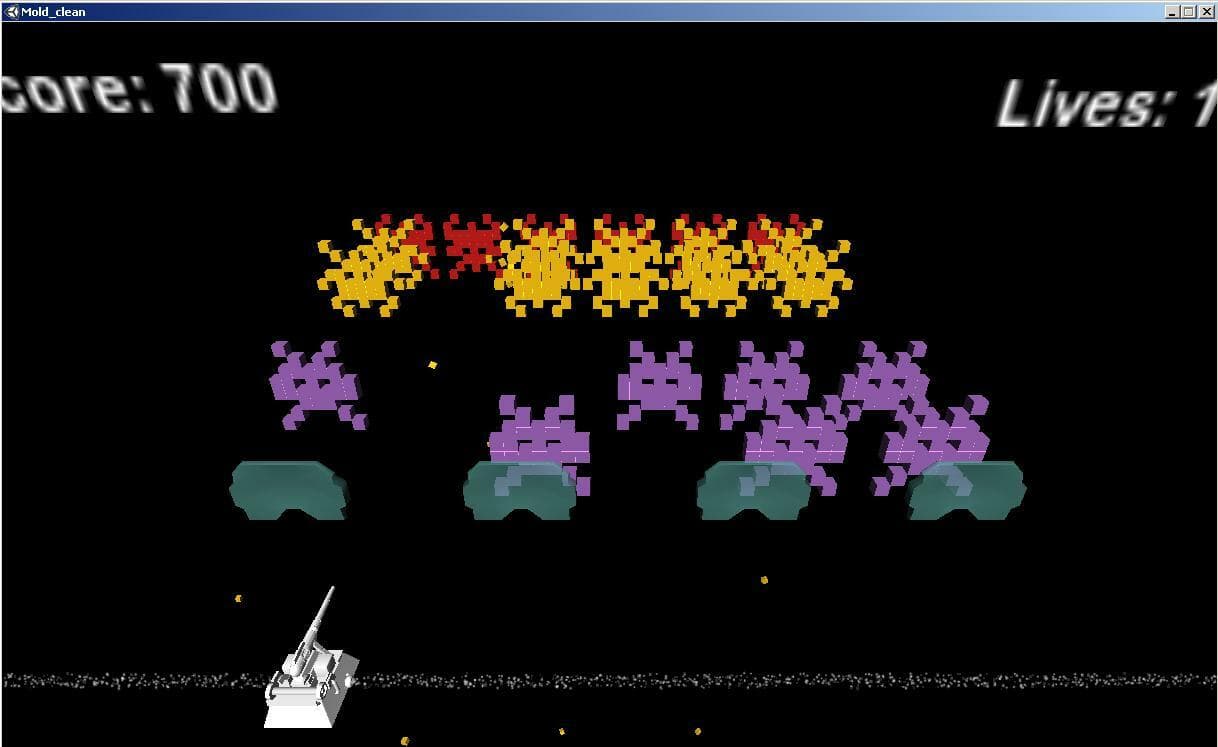1218x747 pixels.
Task: Click the rightmost teal shield bunker
Action: (x=966, y=489)
